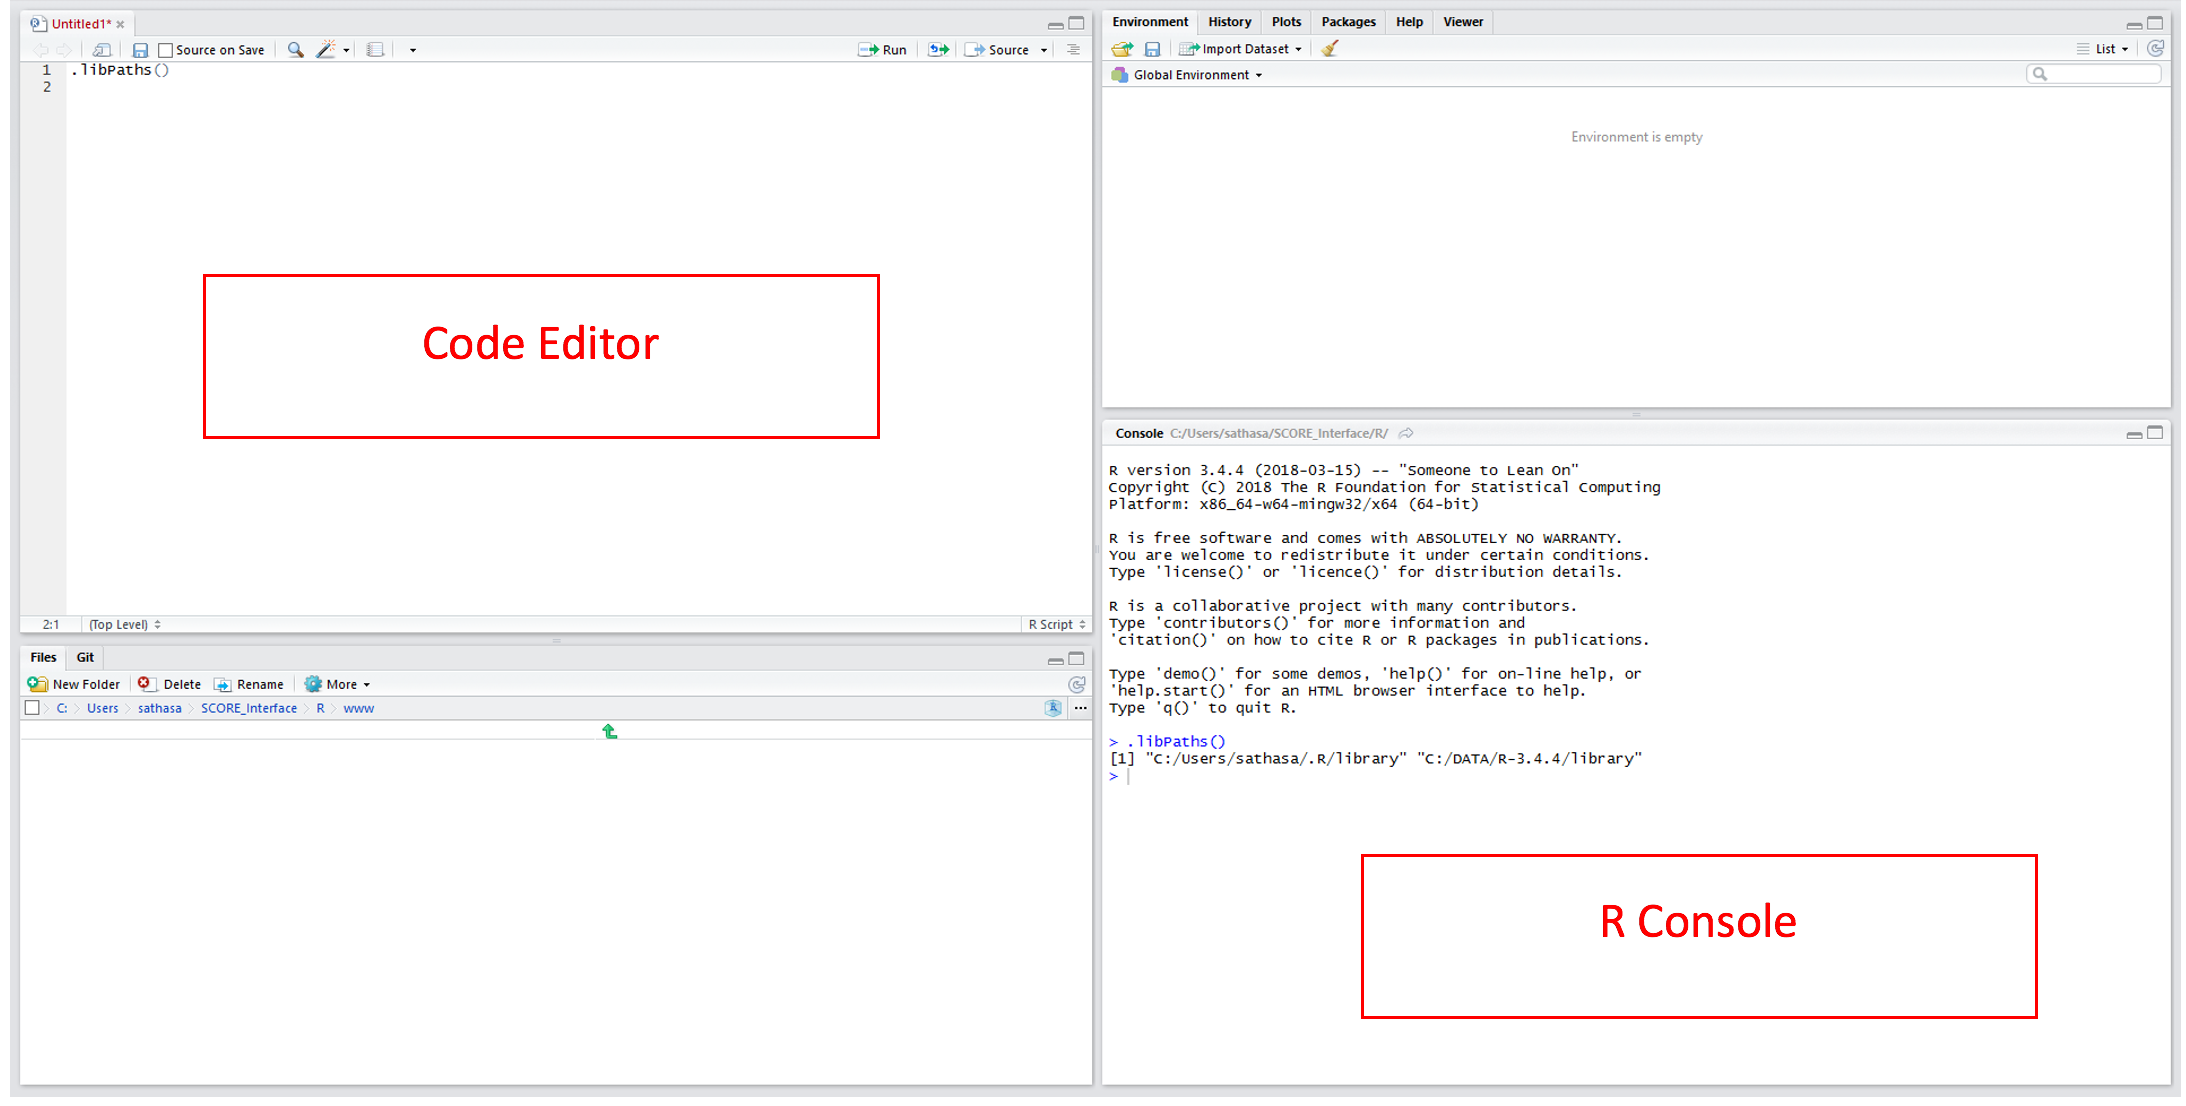Image resolution: width=2186 pixels, height=1106 pixels.
Task: Click re-run previous code region icon
Action: pyautogui.click(x=938, y=50)
